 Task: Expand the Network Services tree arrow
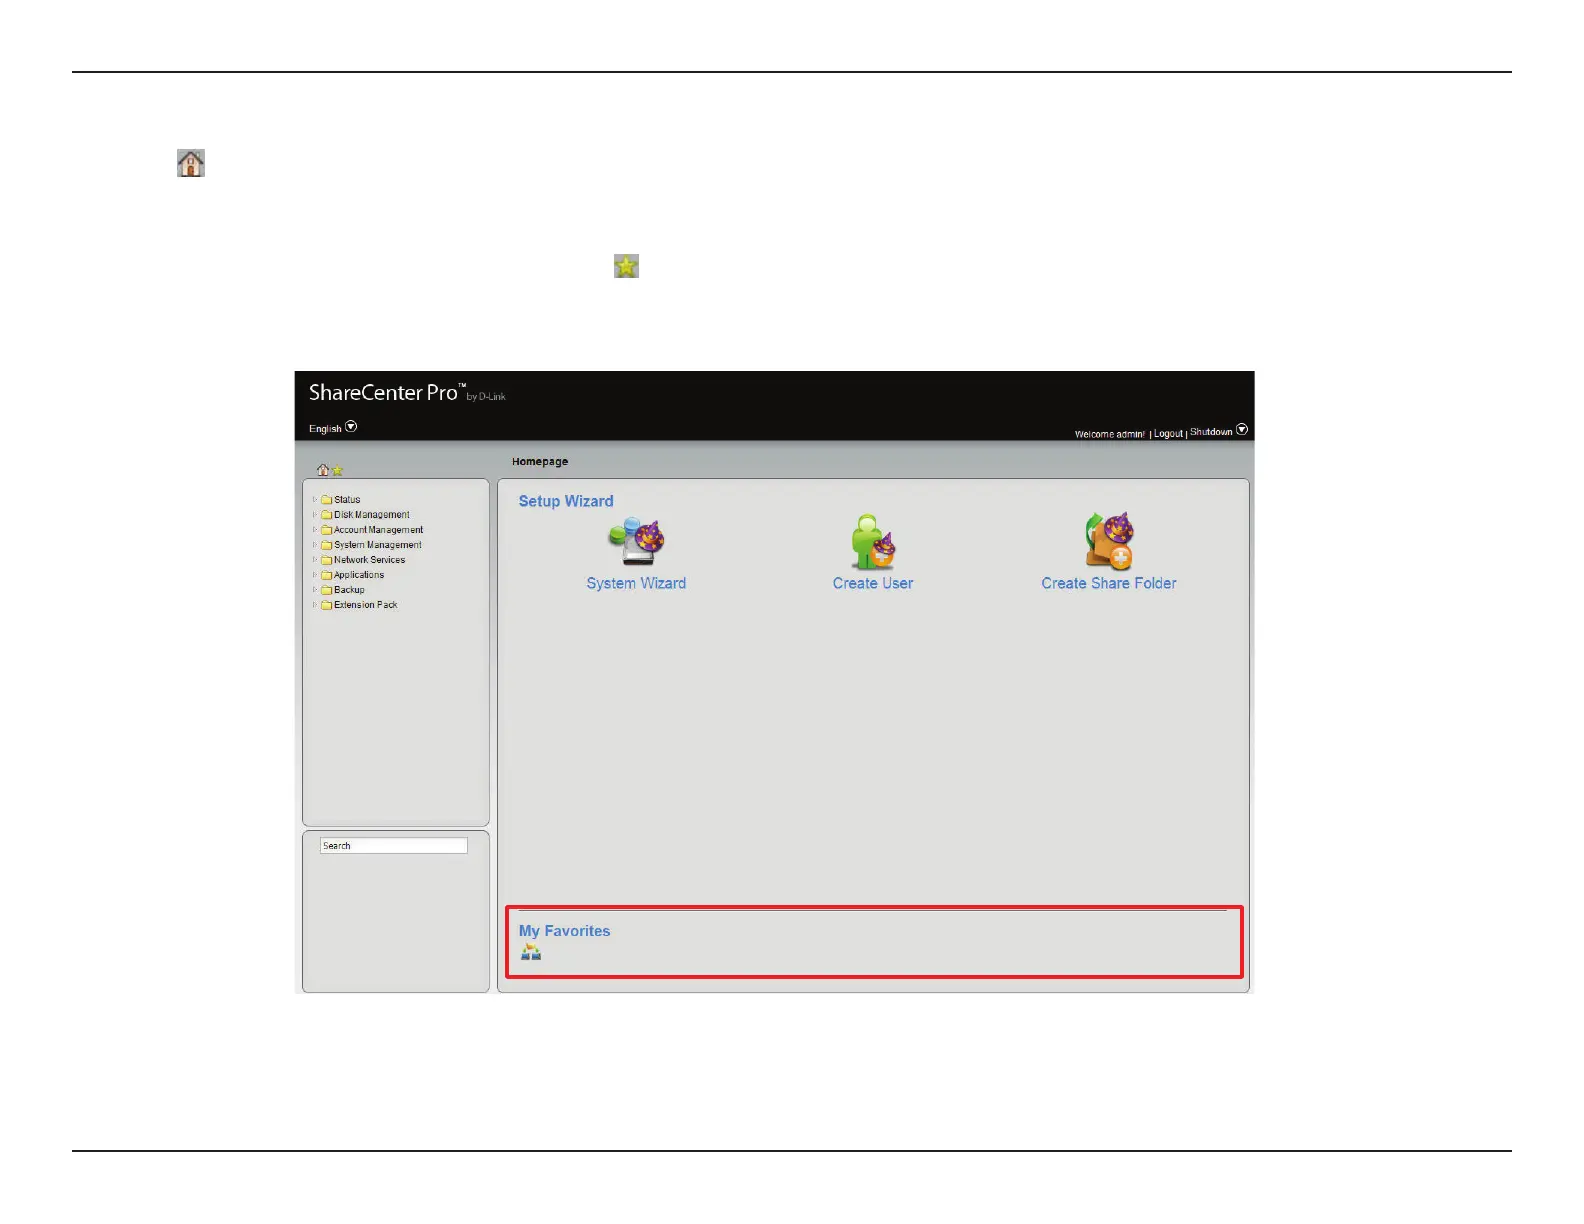(314, 560)
